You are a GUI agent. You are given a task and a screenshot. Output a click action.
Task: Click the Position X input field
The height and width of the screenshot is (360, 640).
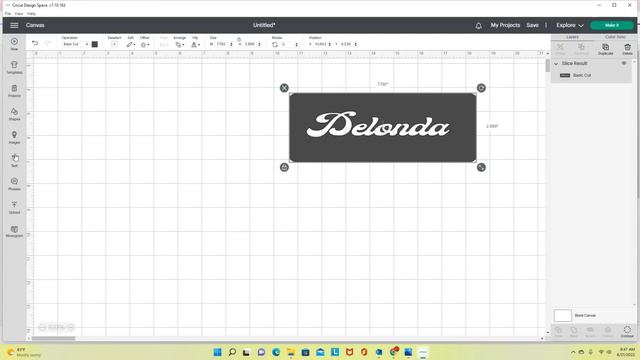coord(321,44)
